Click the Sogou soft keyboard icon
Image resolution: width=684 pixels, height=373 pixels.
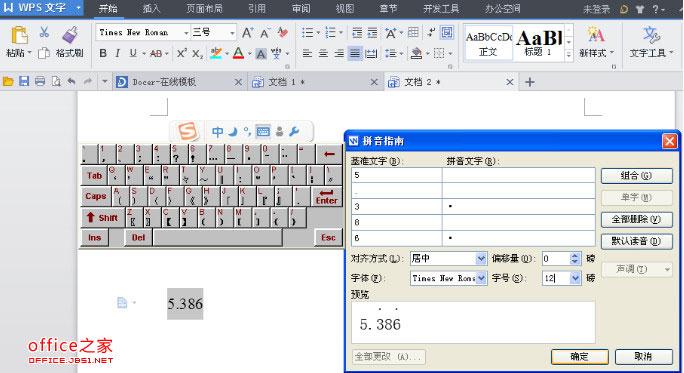263,131
